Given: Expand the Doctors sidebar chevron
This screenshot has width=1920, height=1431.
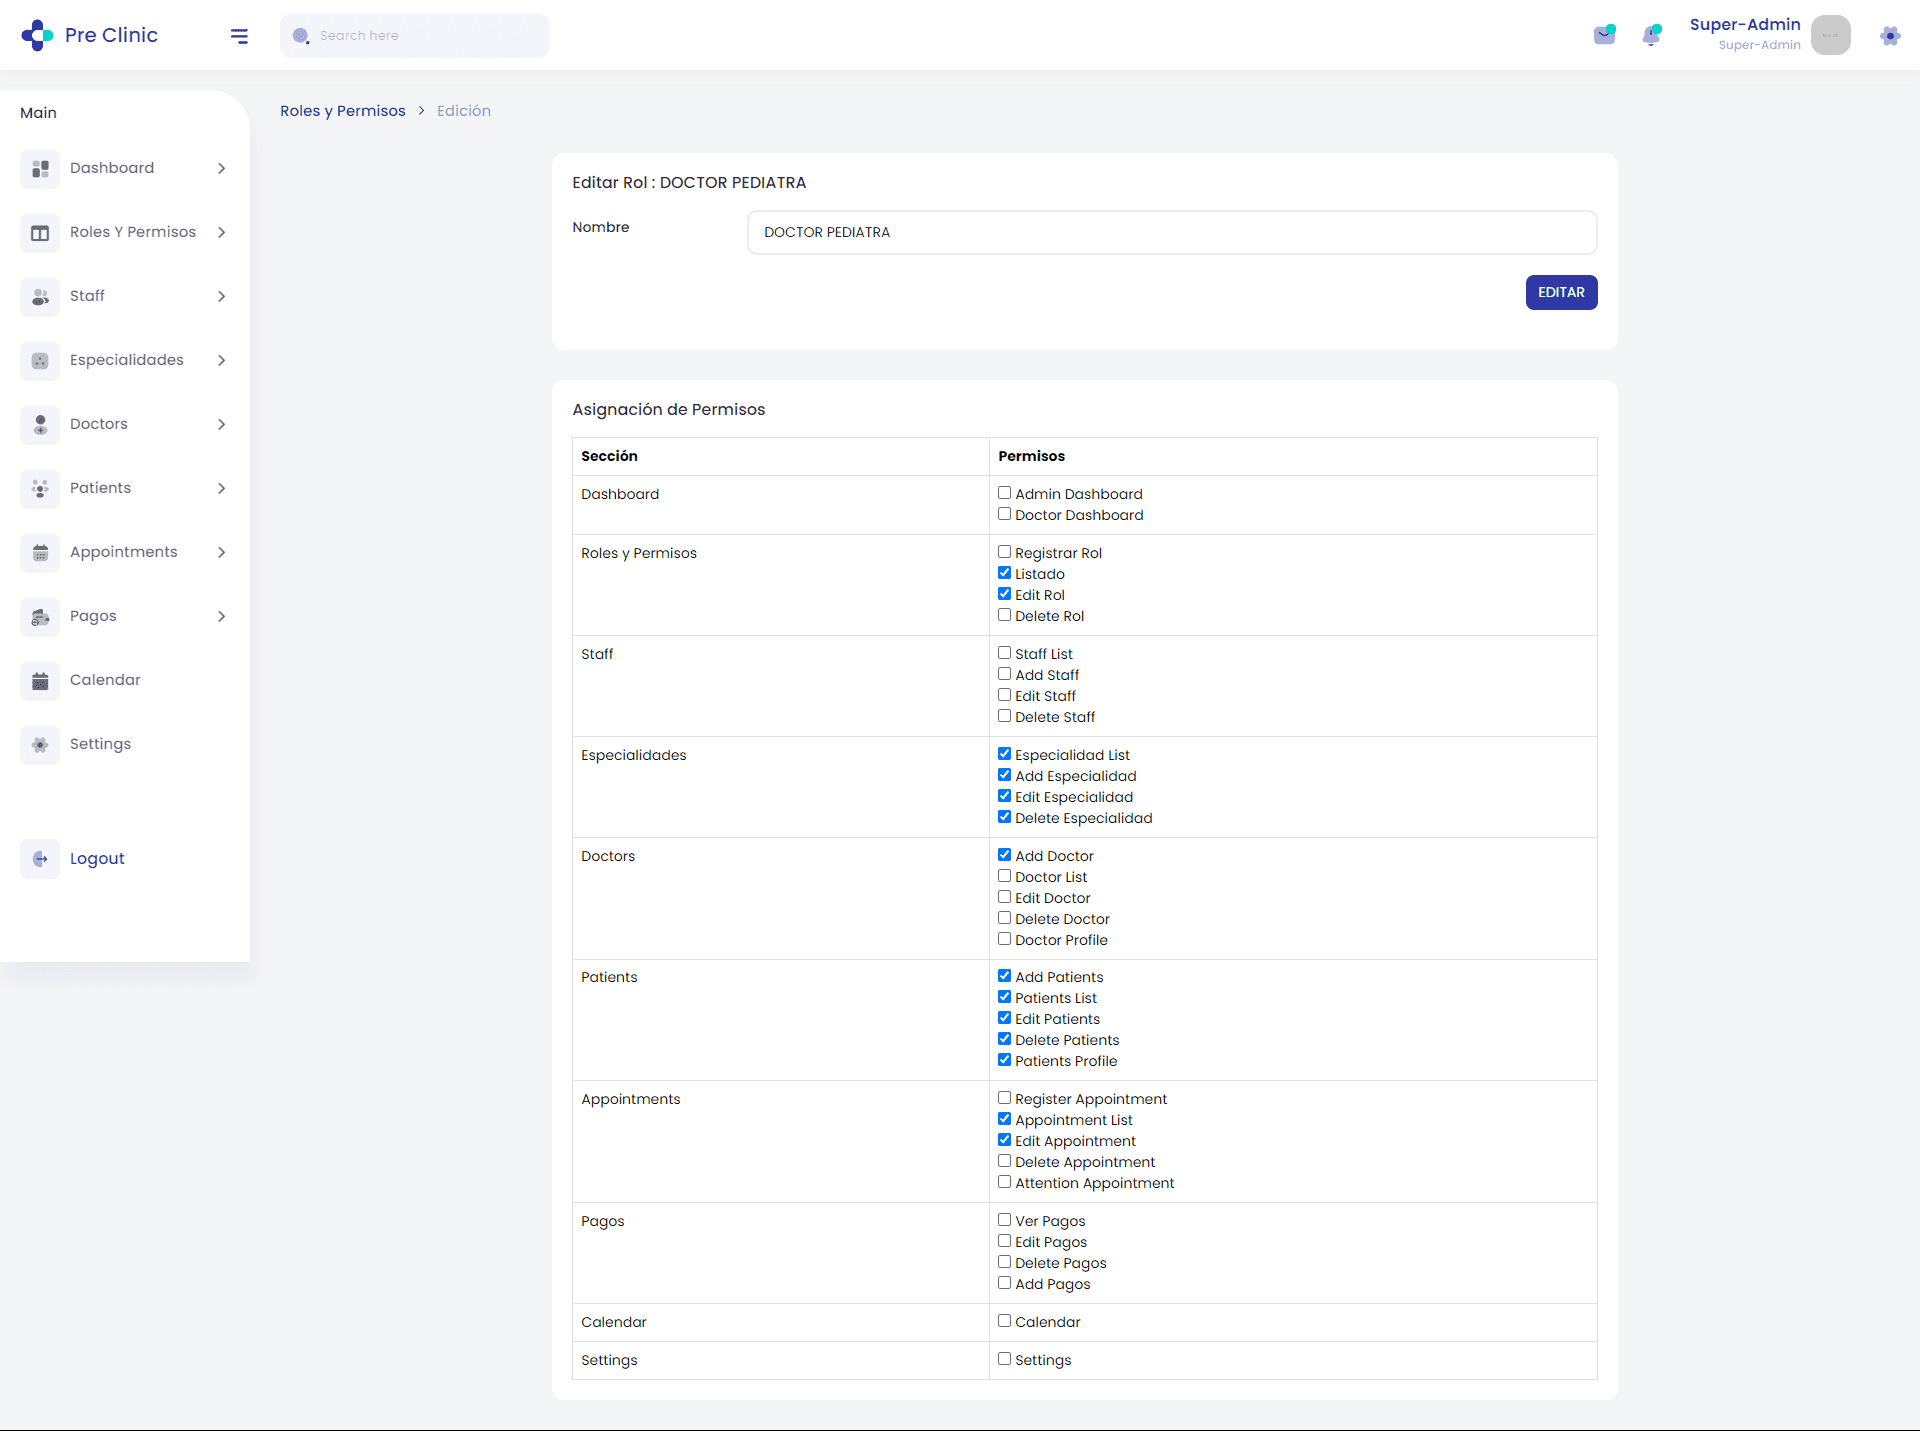Looking at the screenshot, I should point(222,424).
